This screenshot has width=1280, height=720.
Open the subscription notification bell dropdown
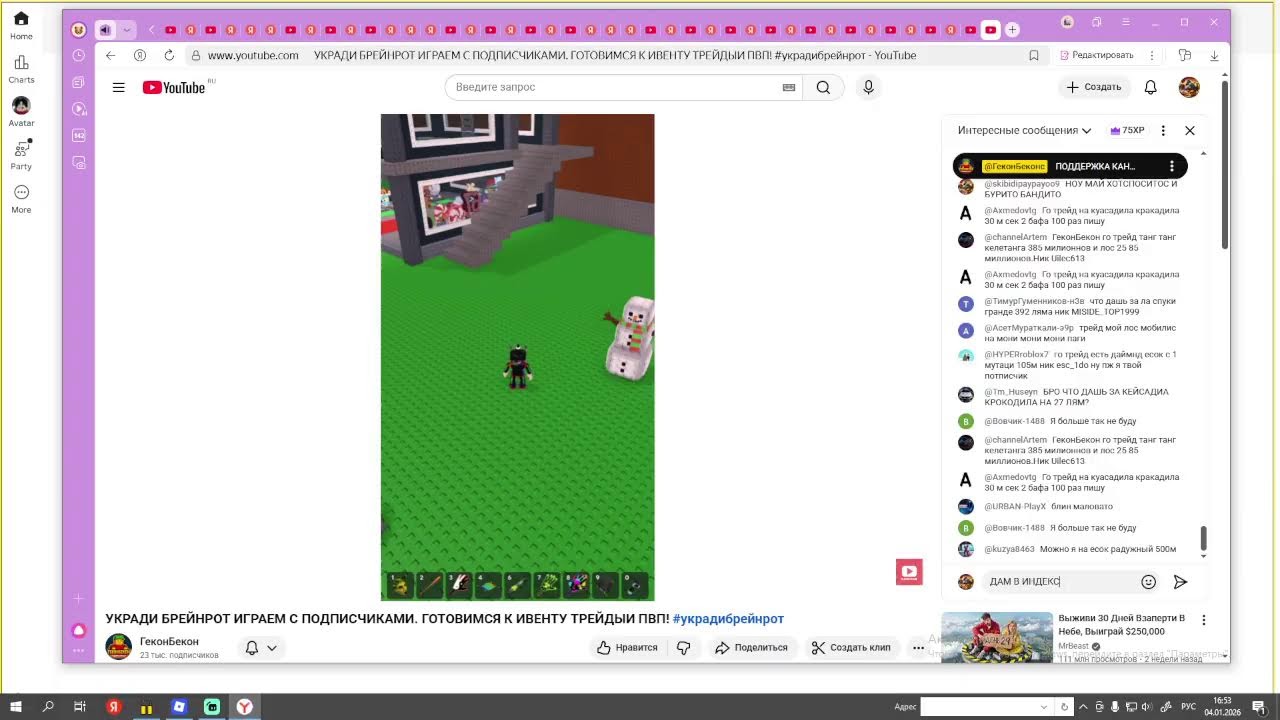click(x=261, y=648)
